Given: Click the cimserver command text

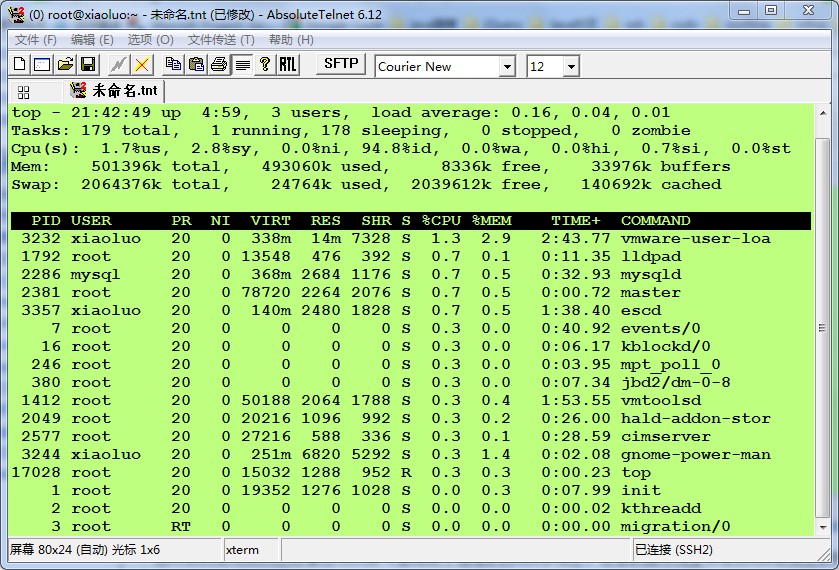Looking at the screenshot, I should coord(666,437).
